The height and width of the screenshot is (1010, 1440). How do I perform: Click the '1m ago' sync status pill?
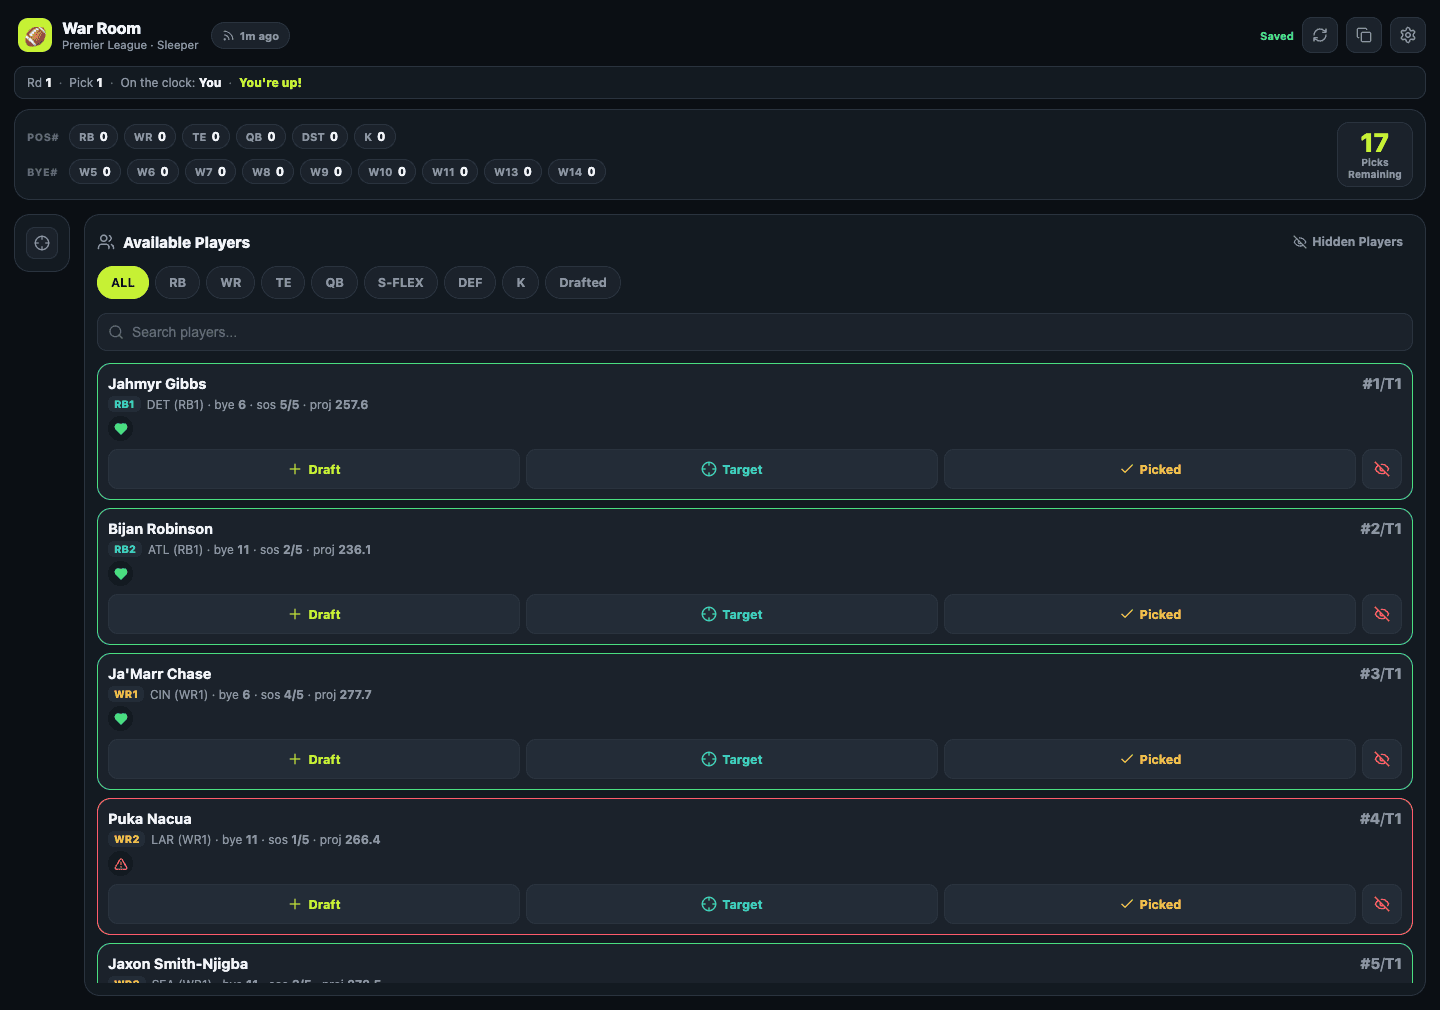click(251, 36)
